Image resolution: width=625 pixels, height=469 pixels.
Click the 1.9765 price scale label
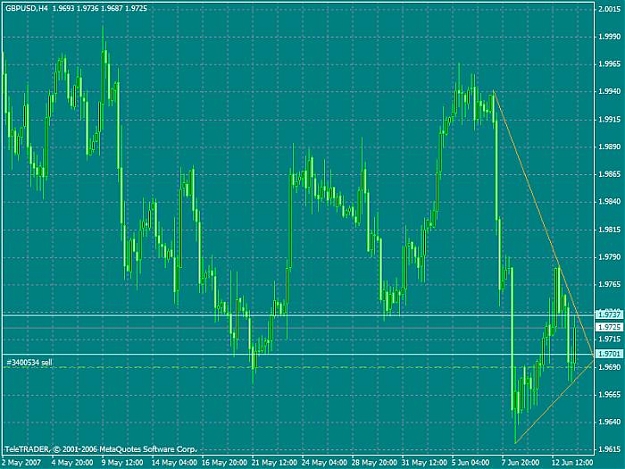click(610, 285)
